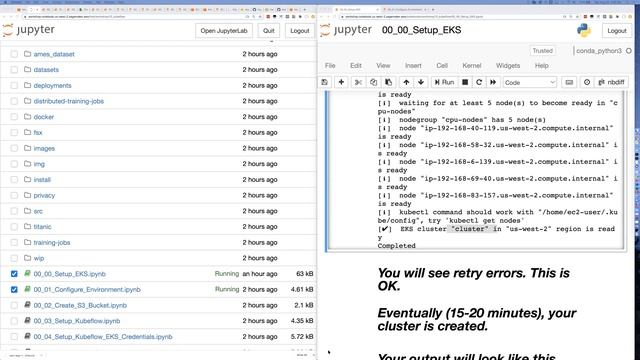Click folder icon next to docker
640x360 pixels.
[27, 116]
